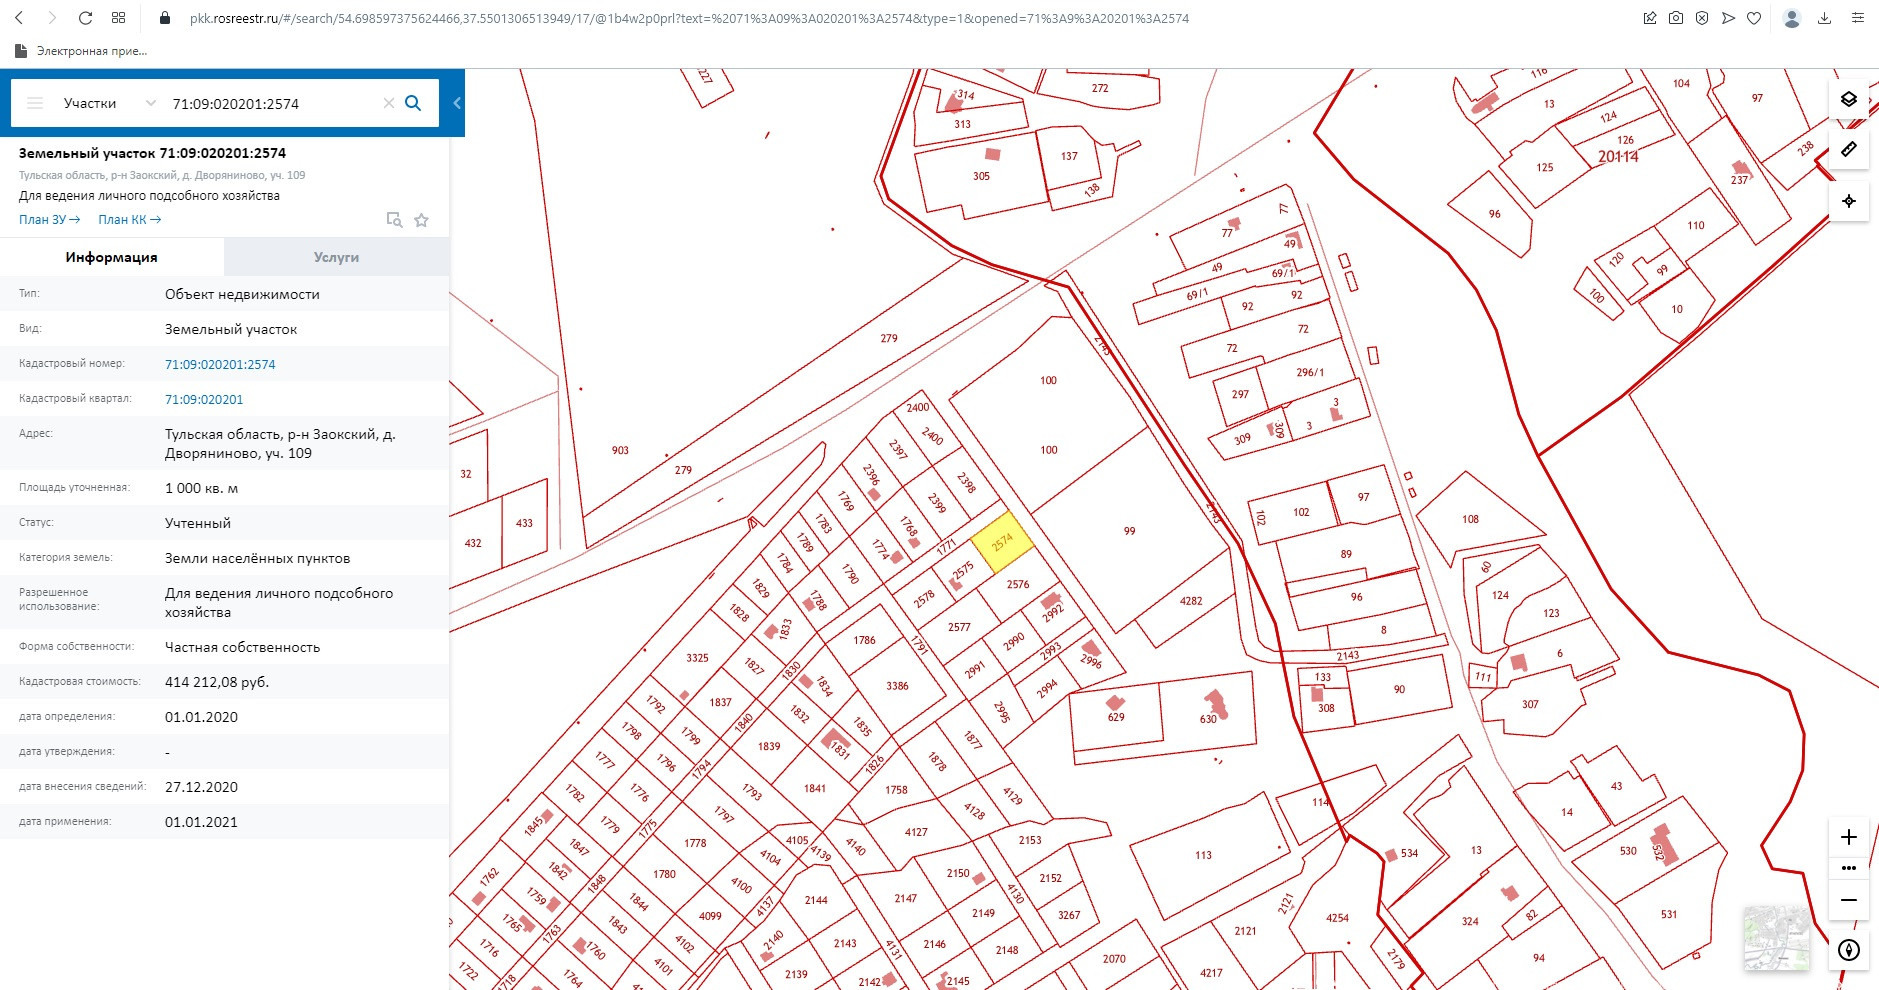Open the 'План ЗУ' link

[49, 220]
